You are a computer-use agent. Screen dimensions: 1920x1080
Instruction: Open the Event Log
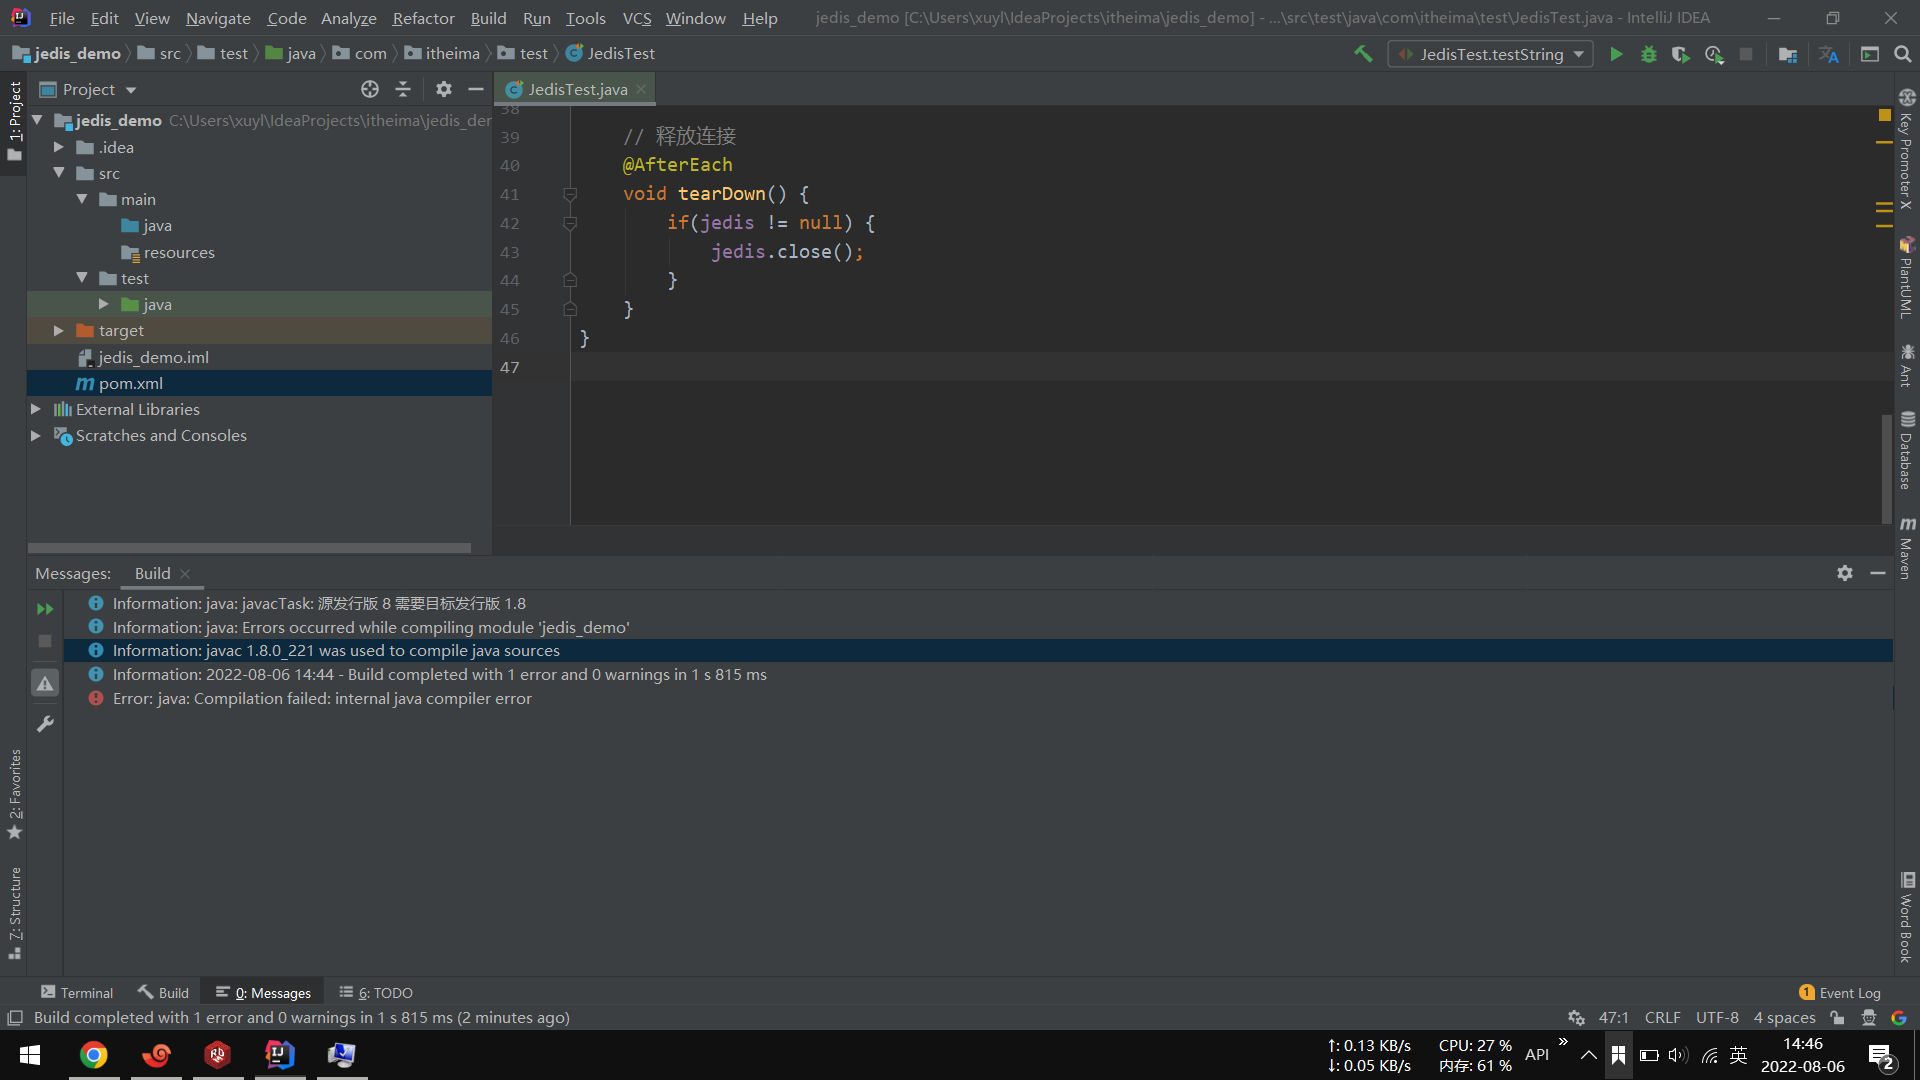coord(1839,992)
